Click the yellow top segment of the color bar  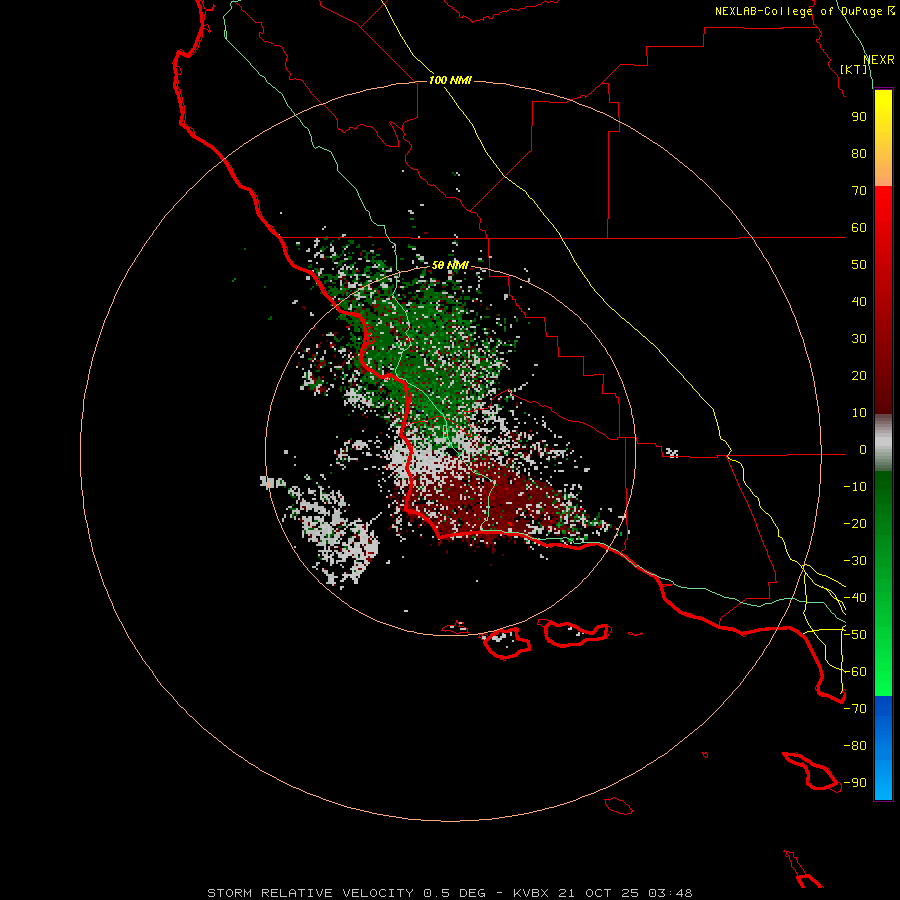click(x=883, y=138)
